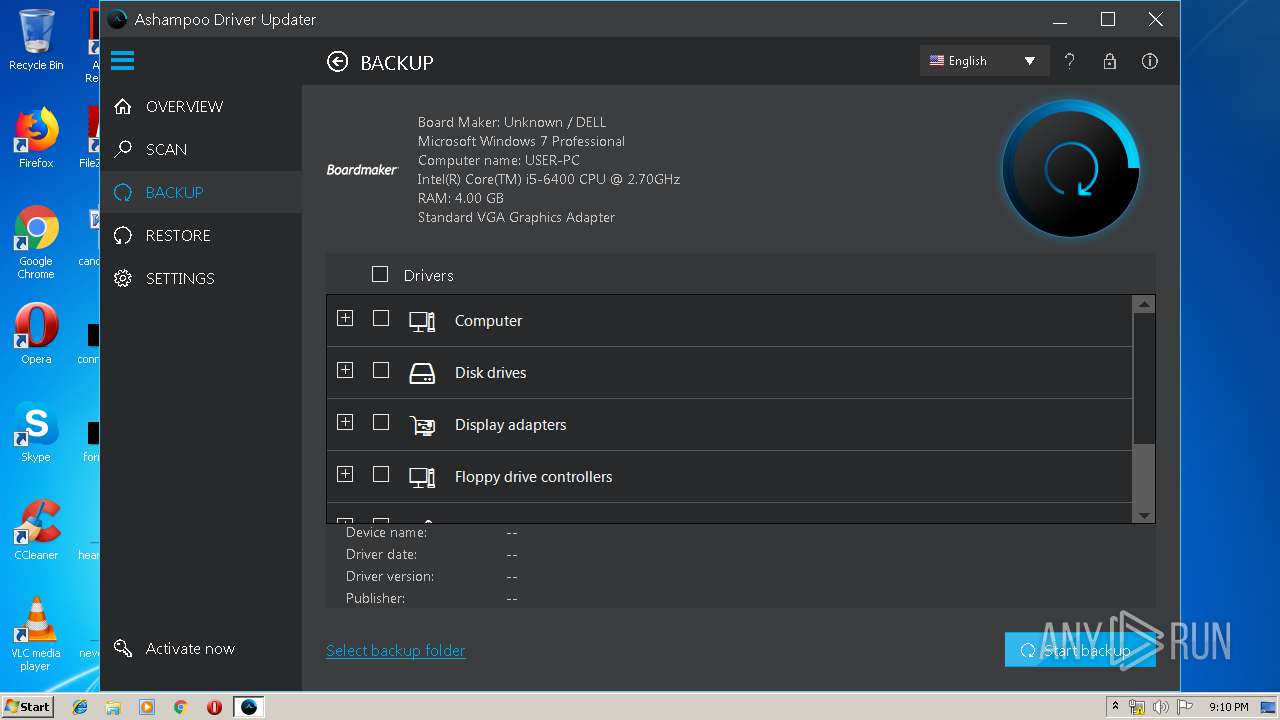Click the Disk drives category icon

point(422,373)
